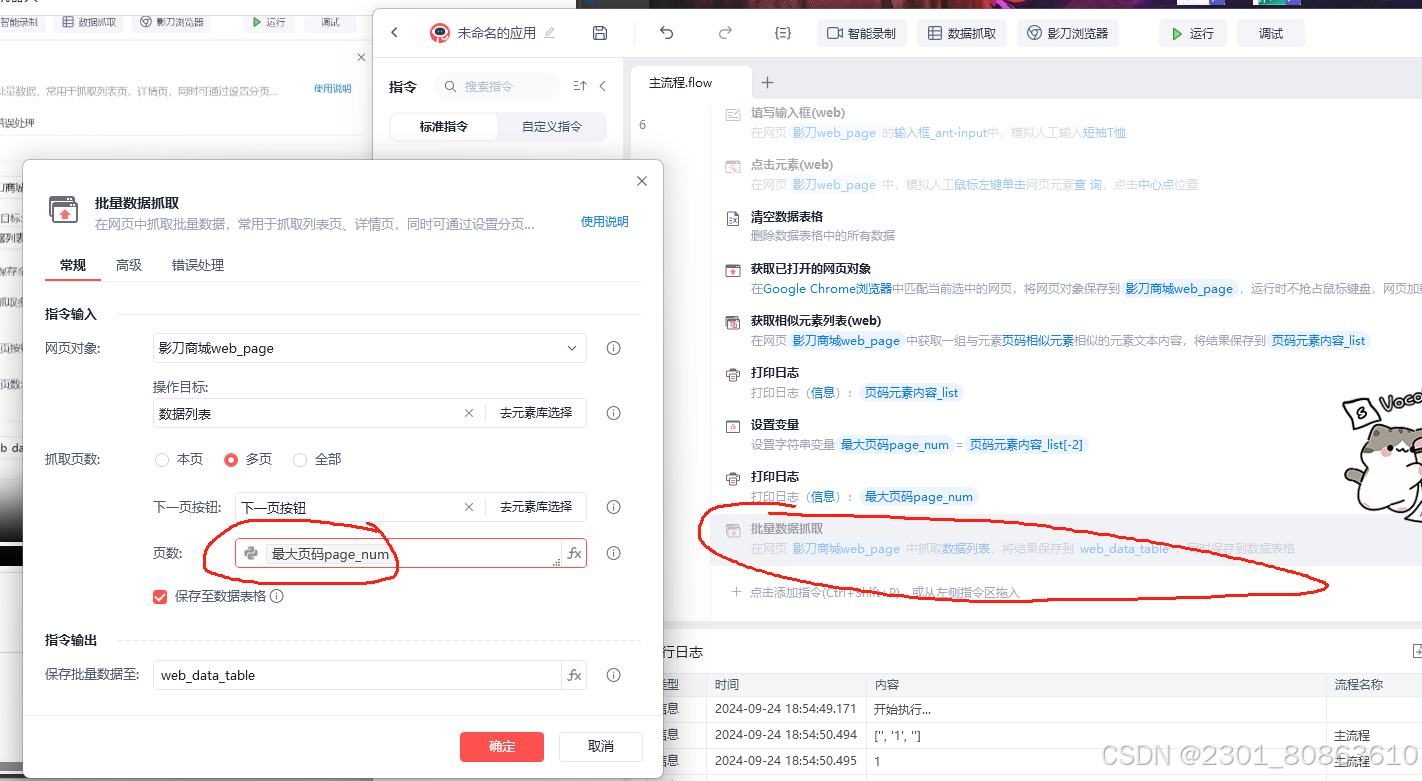
Task: Click the fx icon in 页数 field
Action: (574, 553)
